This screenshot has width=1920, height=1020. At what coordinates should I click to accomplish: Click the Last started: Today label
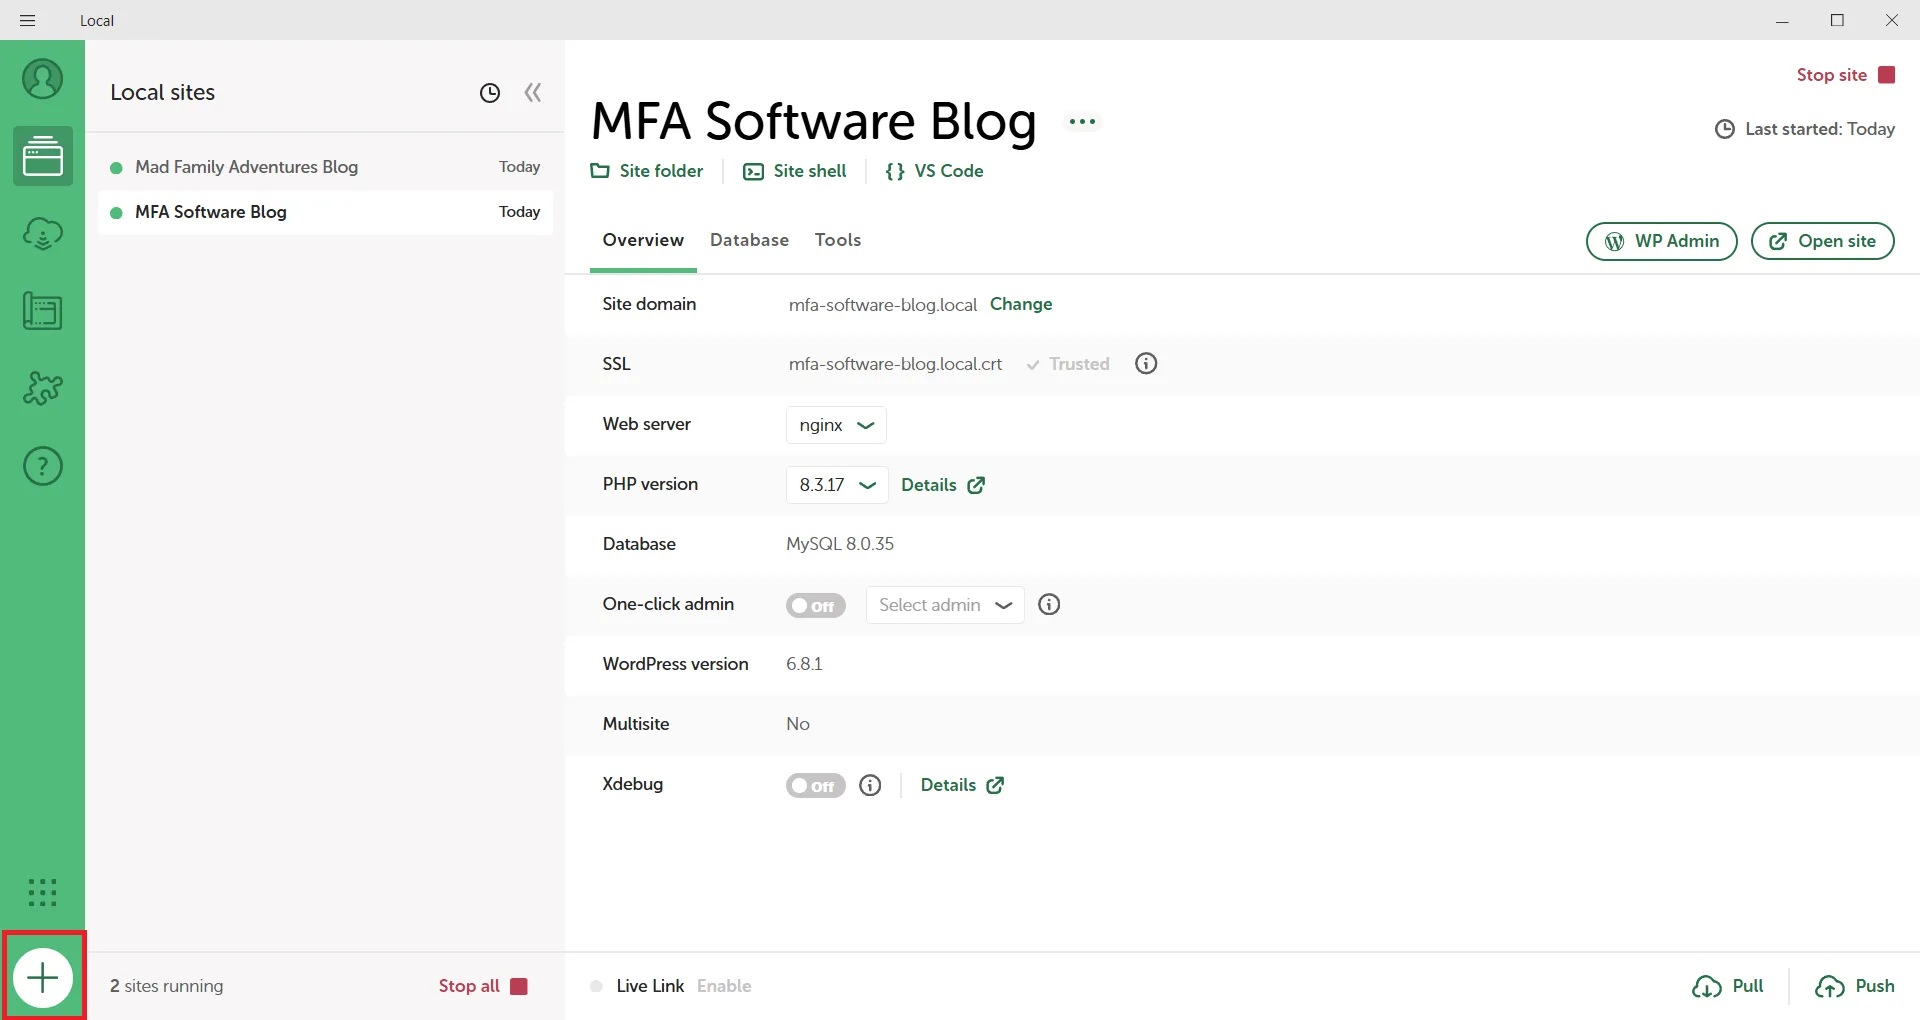1805,129
